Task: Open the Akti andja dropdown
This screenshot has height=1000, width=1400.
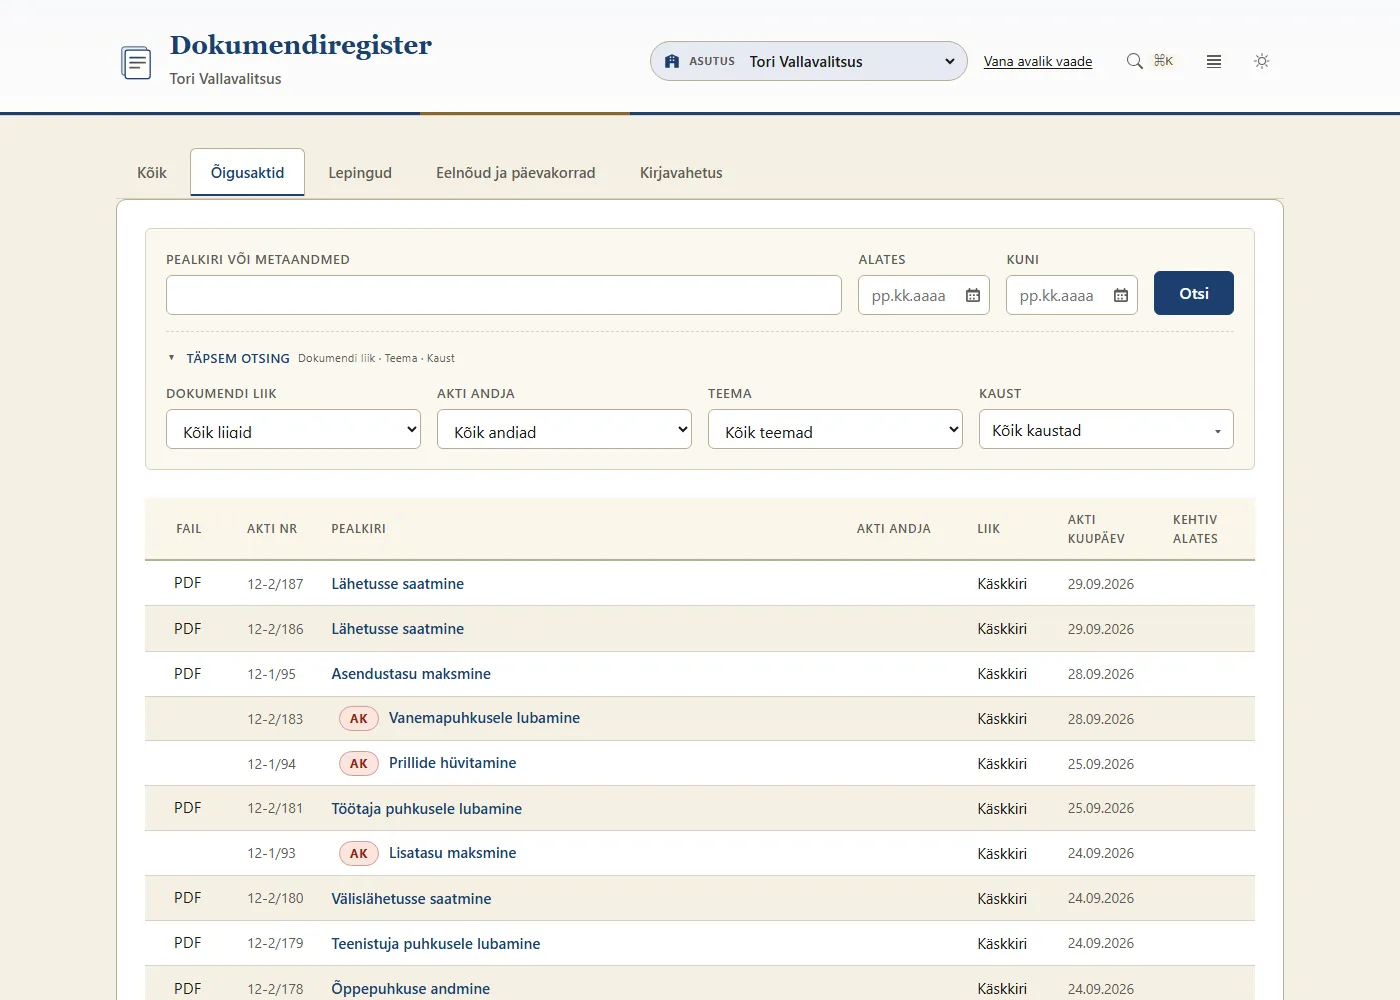Action: tap(564, 429)
